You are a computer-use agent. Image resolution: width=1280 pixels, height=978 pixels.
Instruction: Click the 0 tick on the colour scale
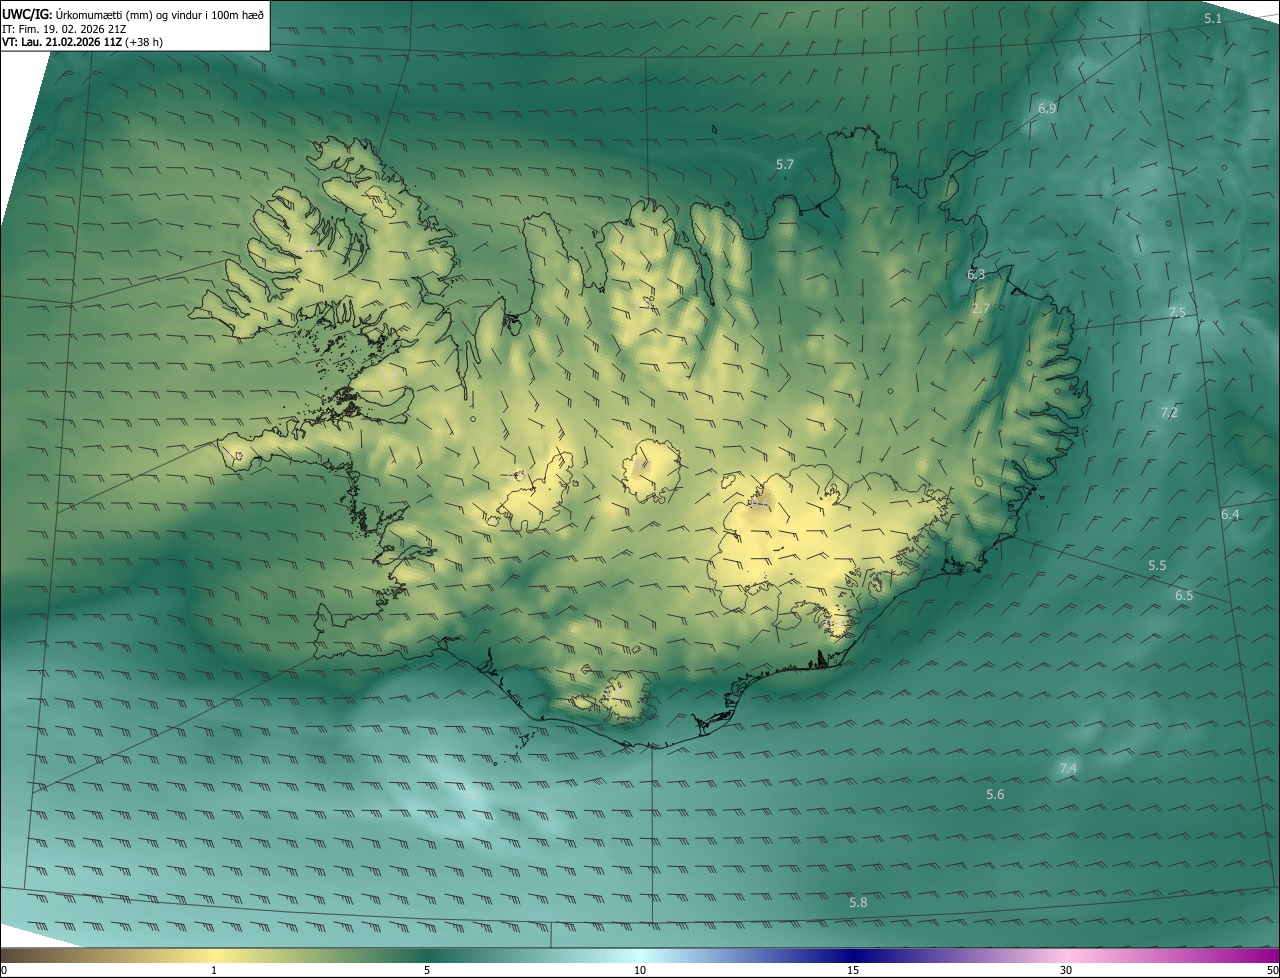click(4, 970)
